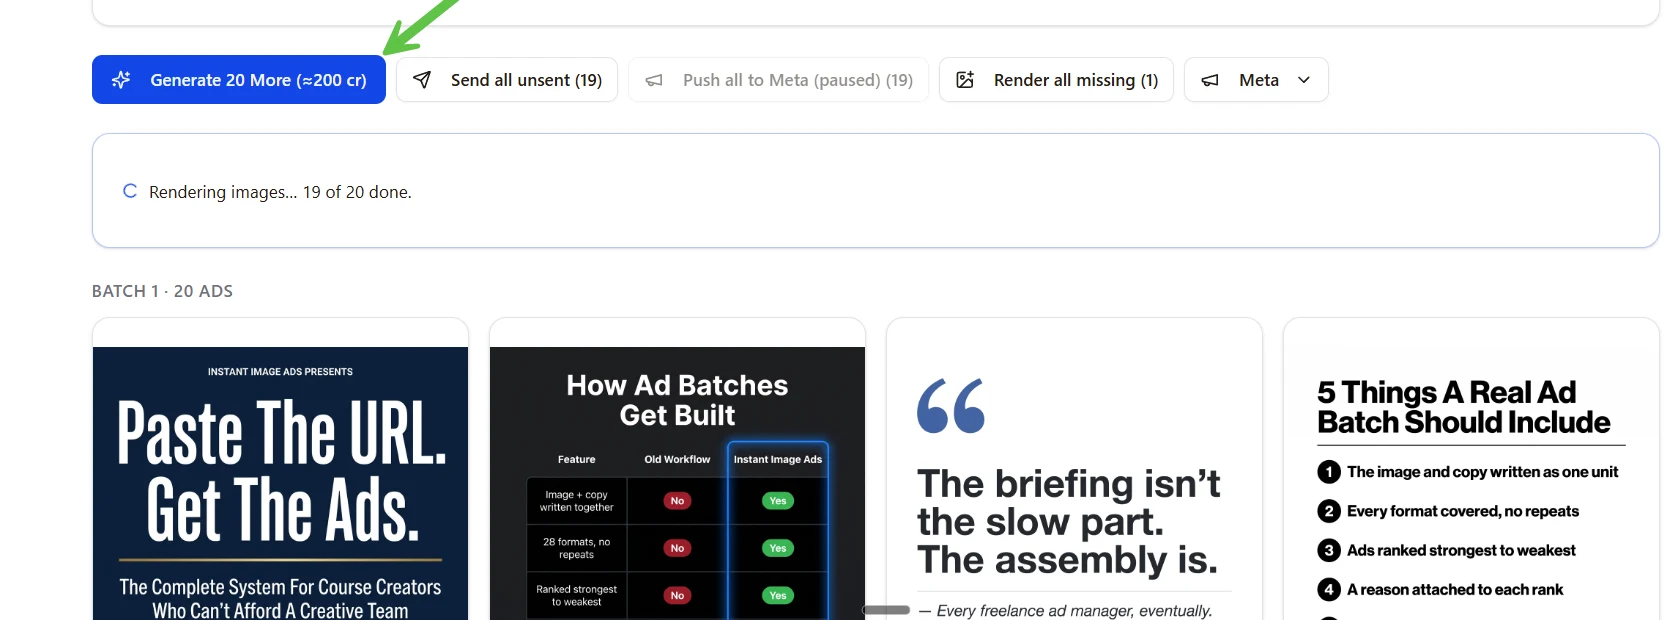The height and width of the screenshot is (620, 1672).
Task: Render all missing images
Action: click(1056, 80)
